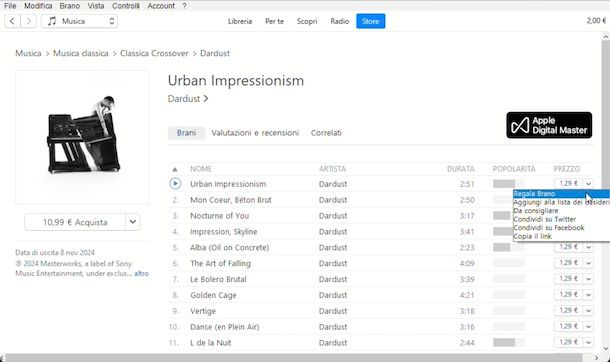
Task: Go forward with the right arrow button
Action: pos(28,21)
